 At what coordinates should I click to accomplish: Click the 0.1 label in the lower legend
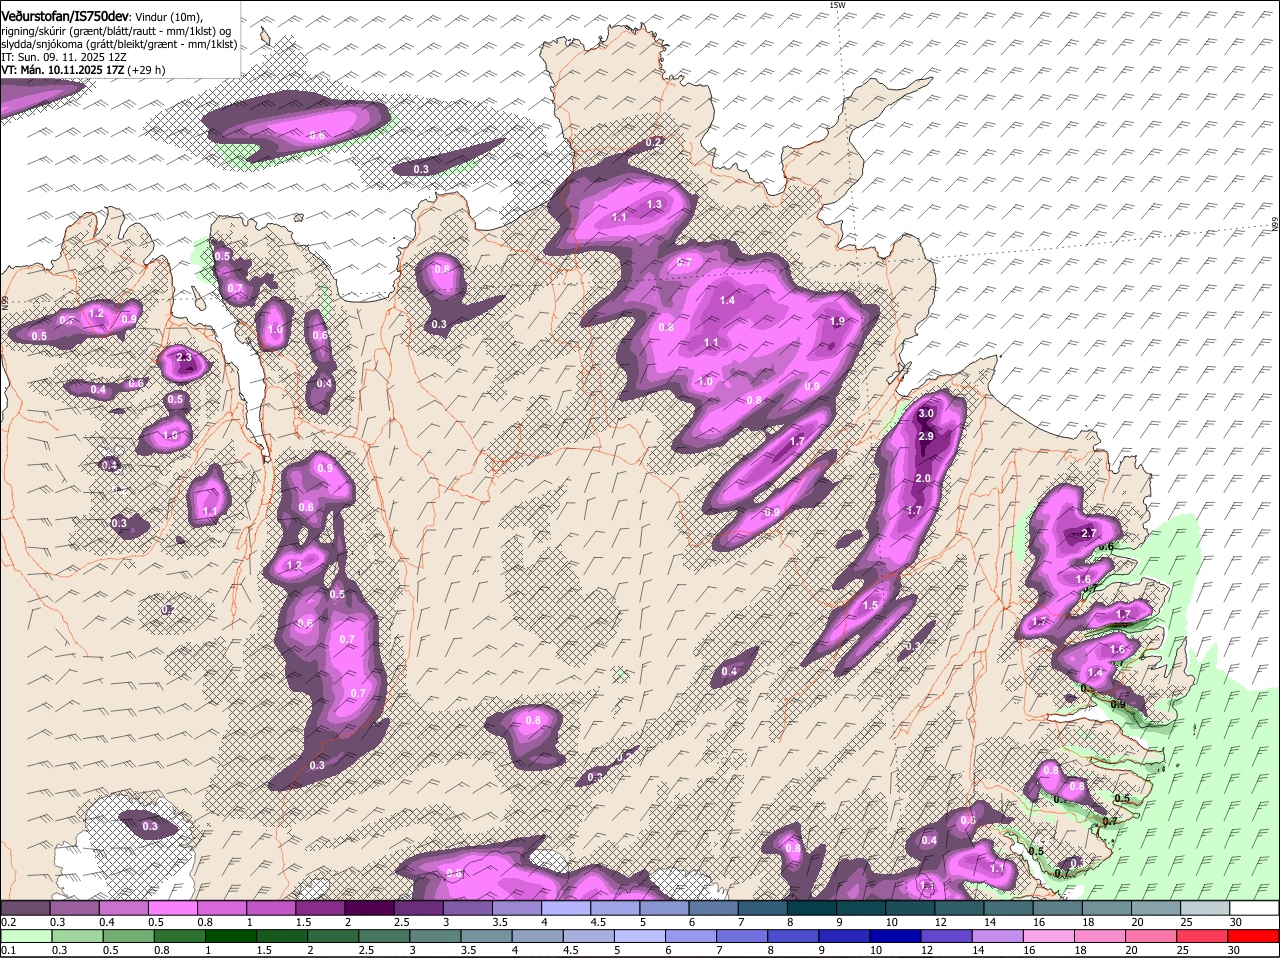[x=8, y=950]
